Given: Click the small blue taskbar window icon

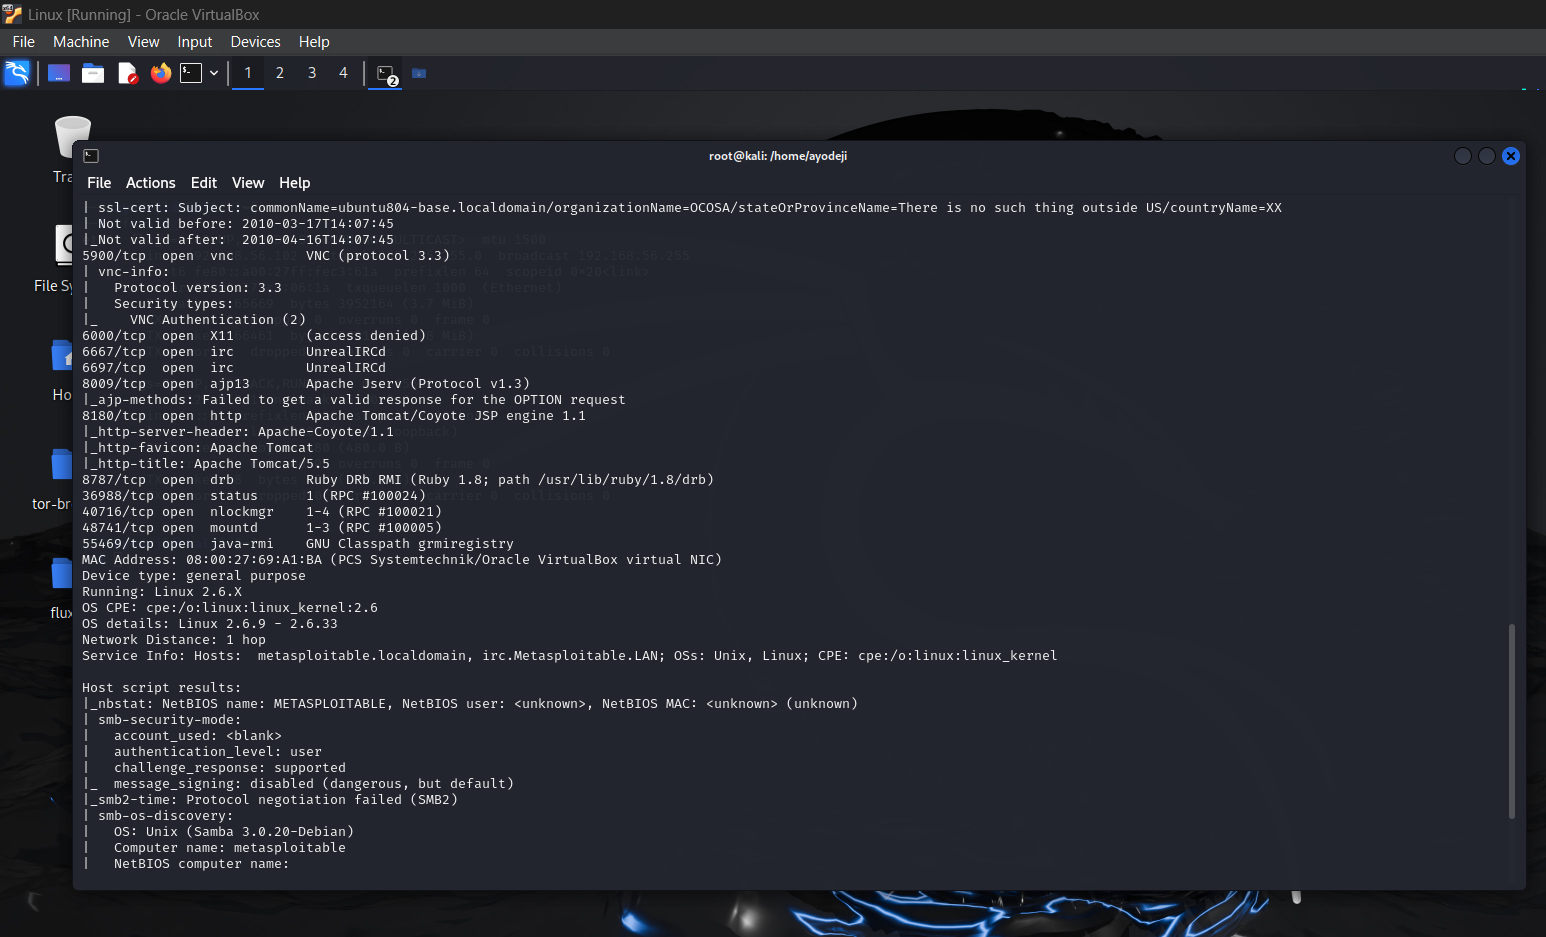Looking at the screenshot, I should tap(419, 73).
